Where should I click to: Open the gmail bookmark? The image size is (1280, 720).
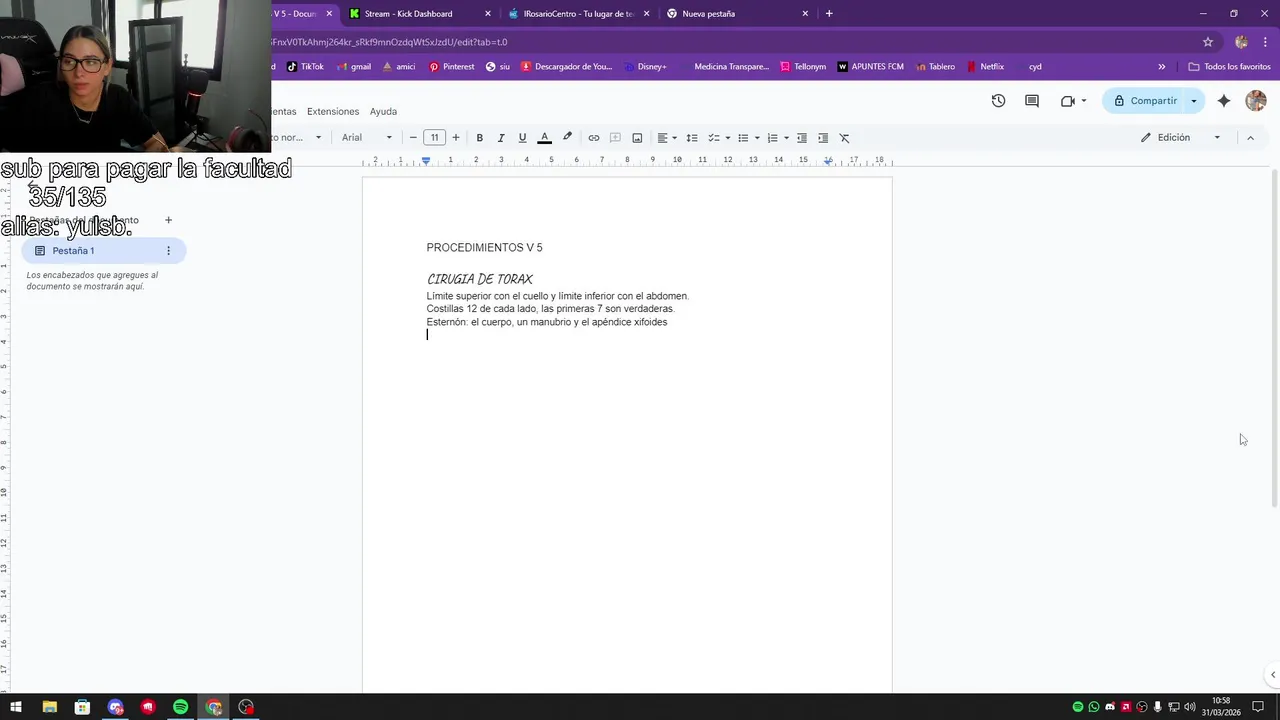(x=353, y=67)
